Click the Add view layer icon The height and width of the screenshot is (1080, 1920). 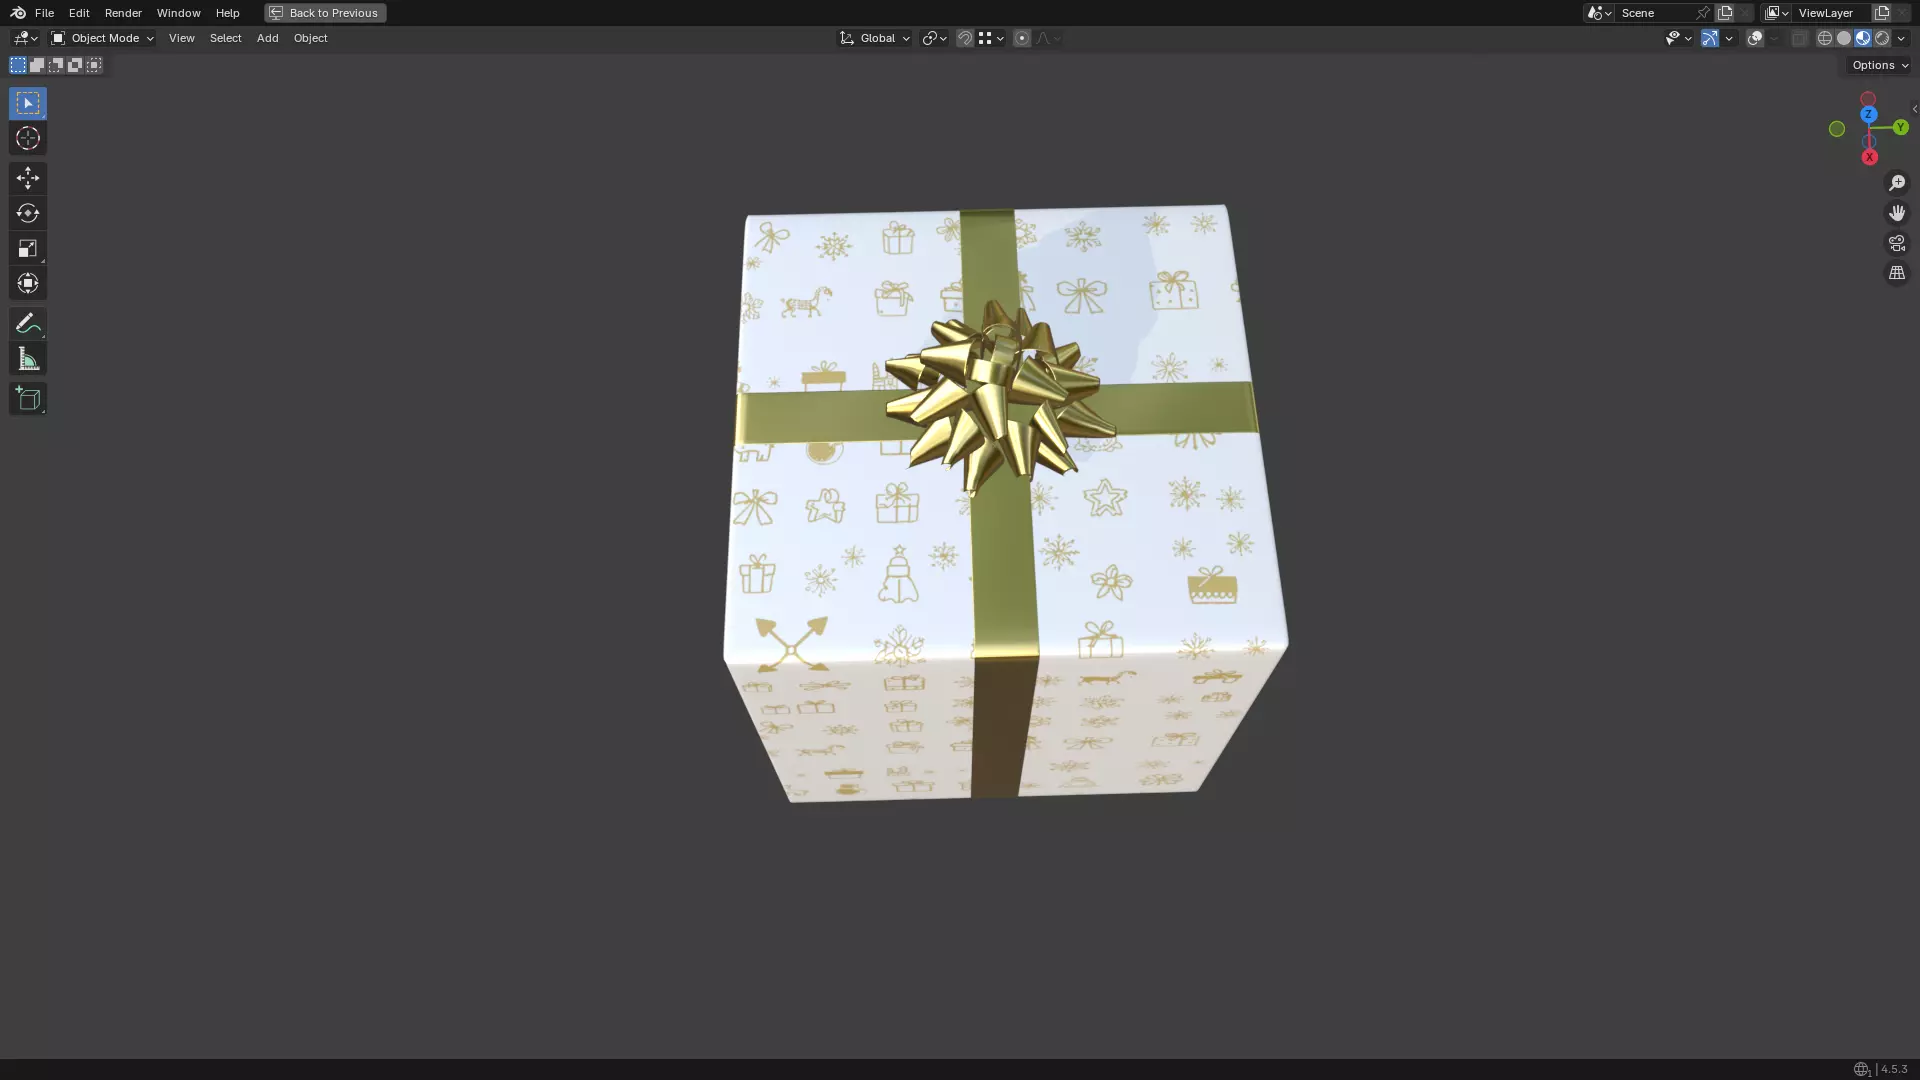pos(1881,13)
